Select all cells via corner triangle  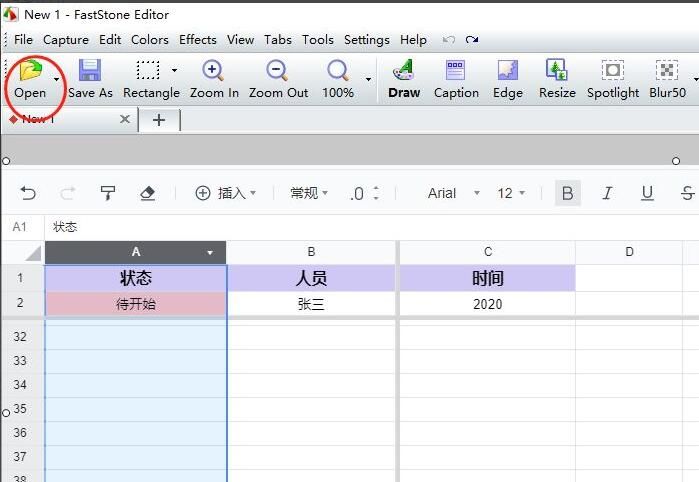coord(34,253)
